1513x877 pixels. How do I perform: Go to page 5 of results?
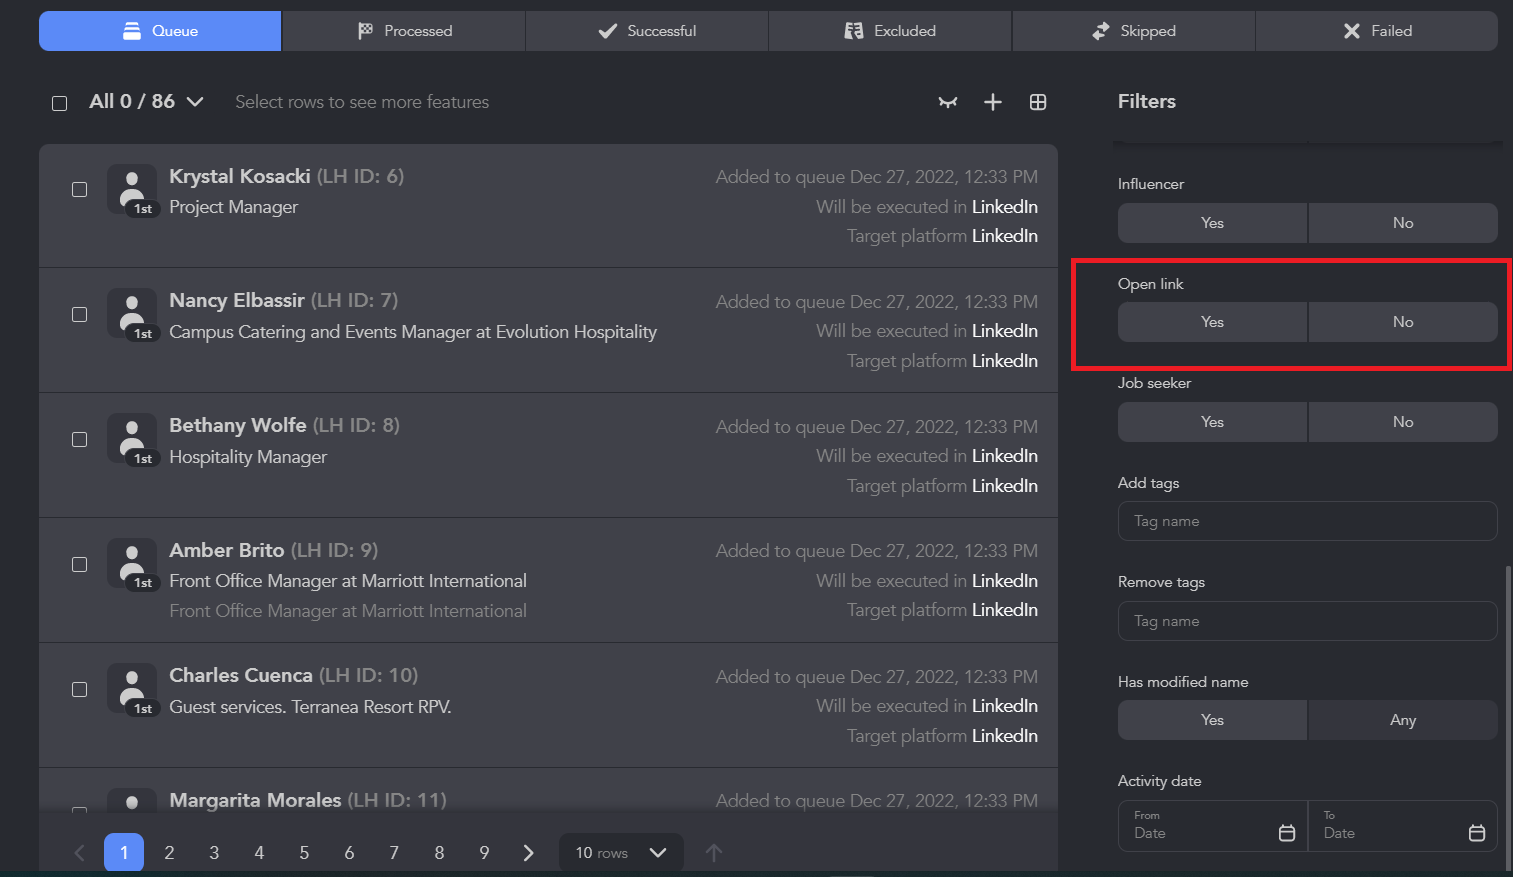pos(304,853)
